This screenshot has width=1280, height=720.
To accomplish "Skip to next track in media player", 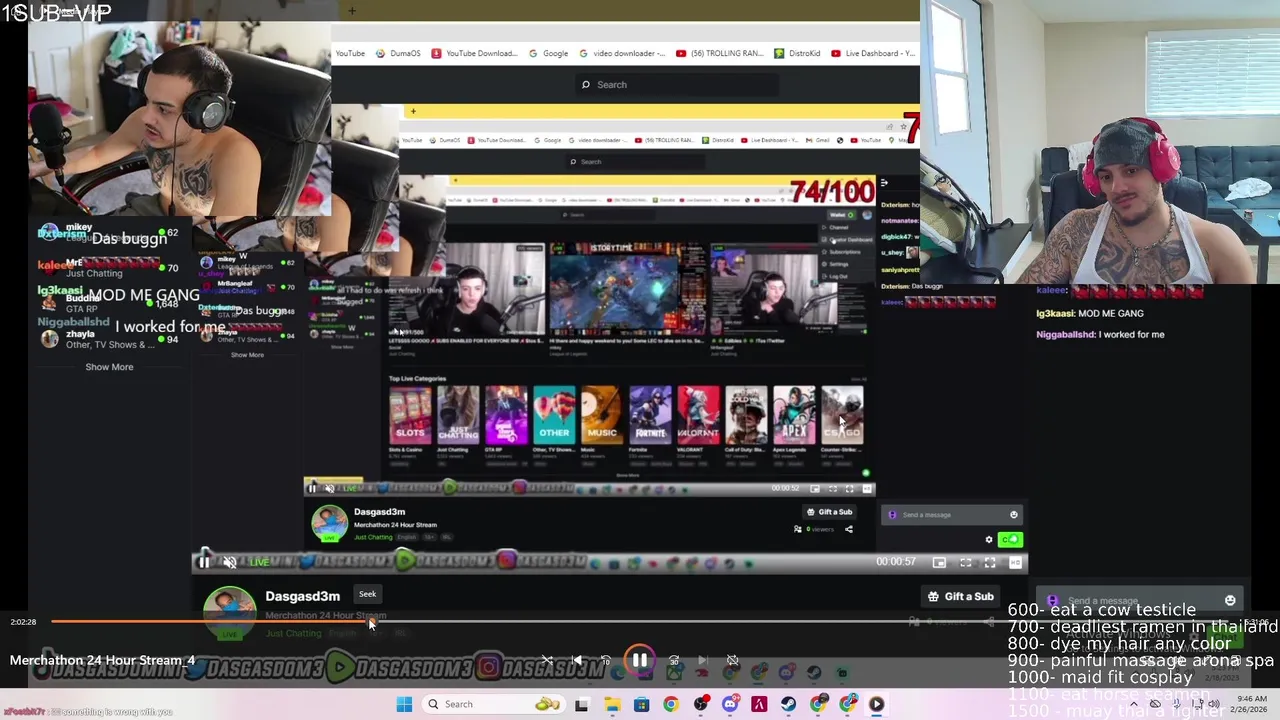I will [x=702, y=660].
